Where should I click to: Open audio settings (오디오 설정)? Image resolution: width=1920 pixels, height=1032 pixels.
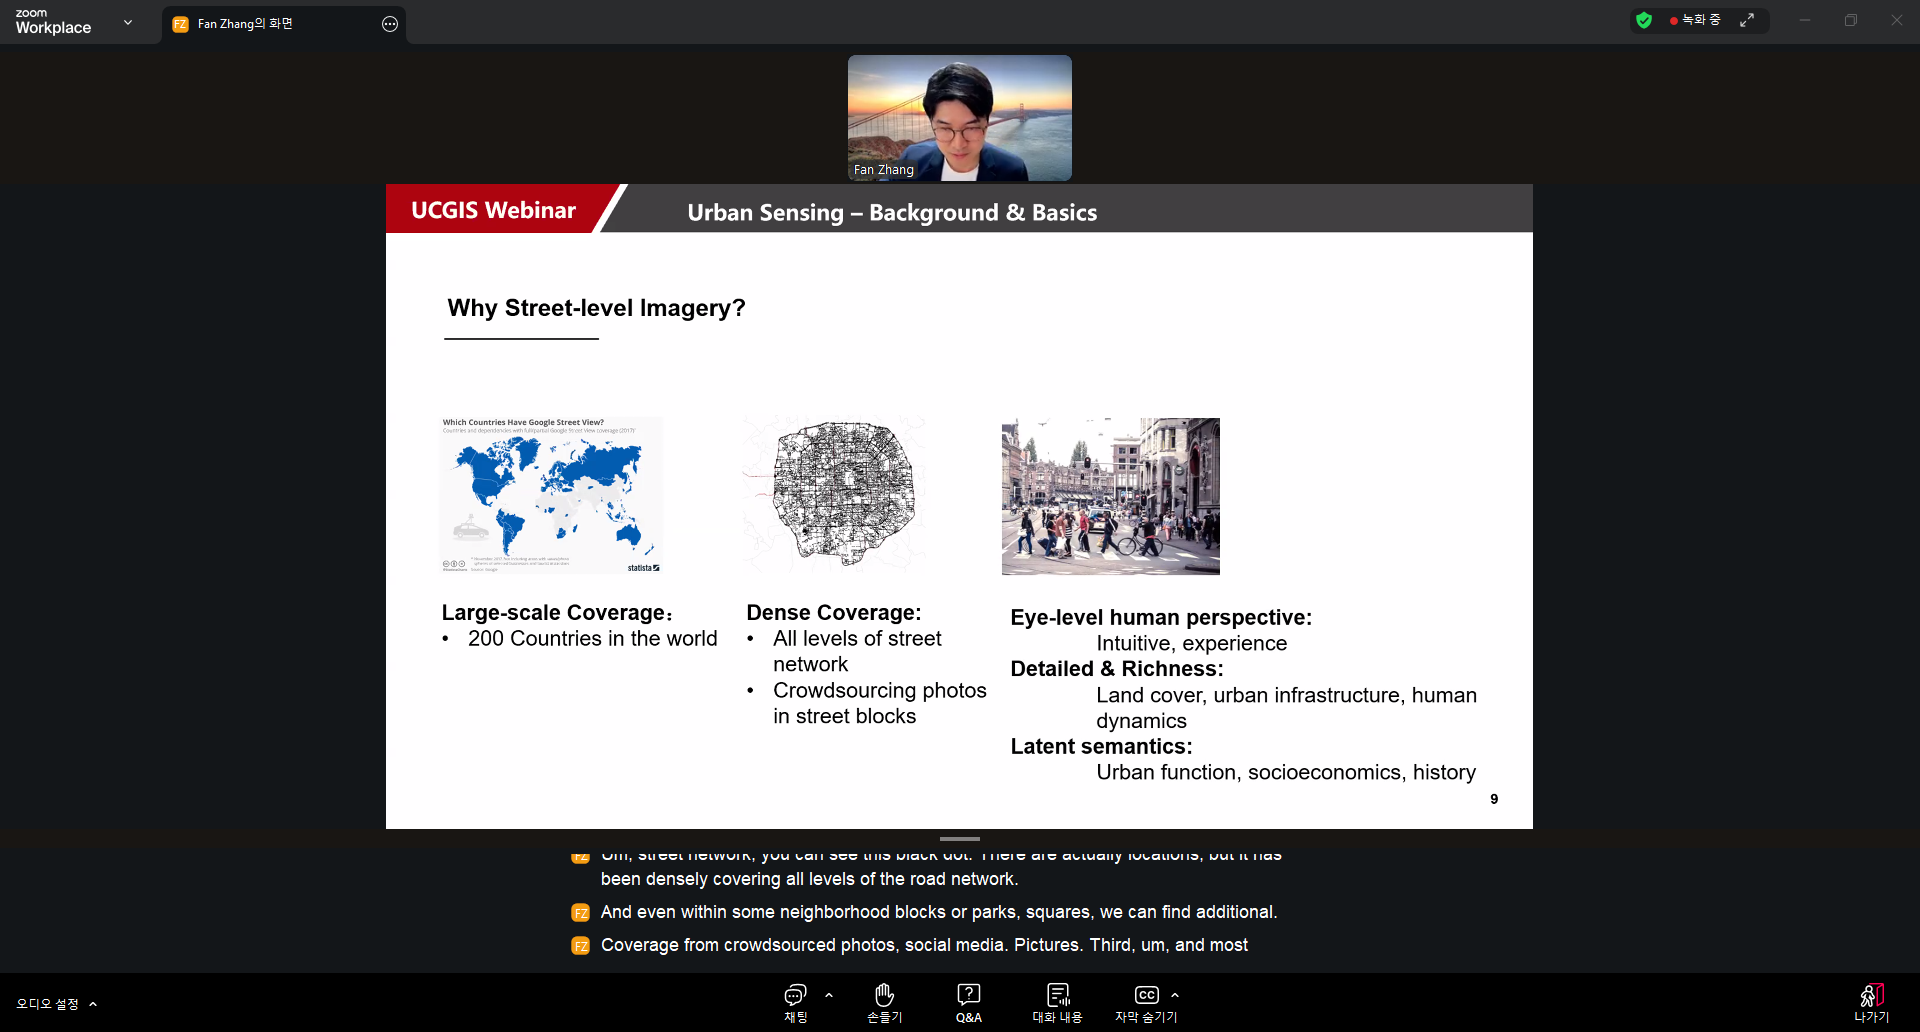tap(47, 1004)
